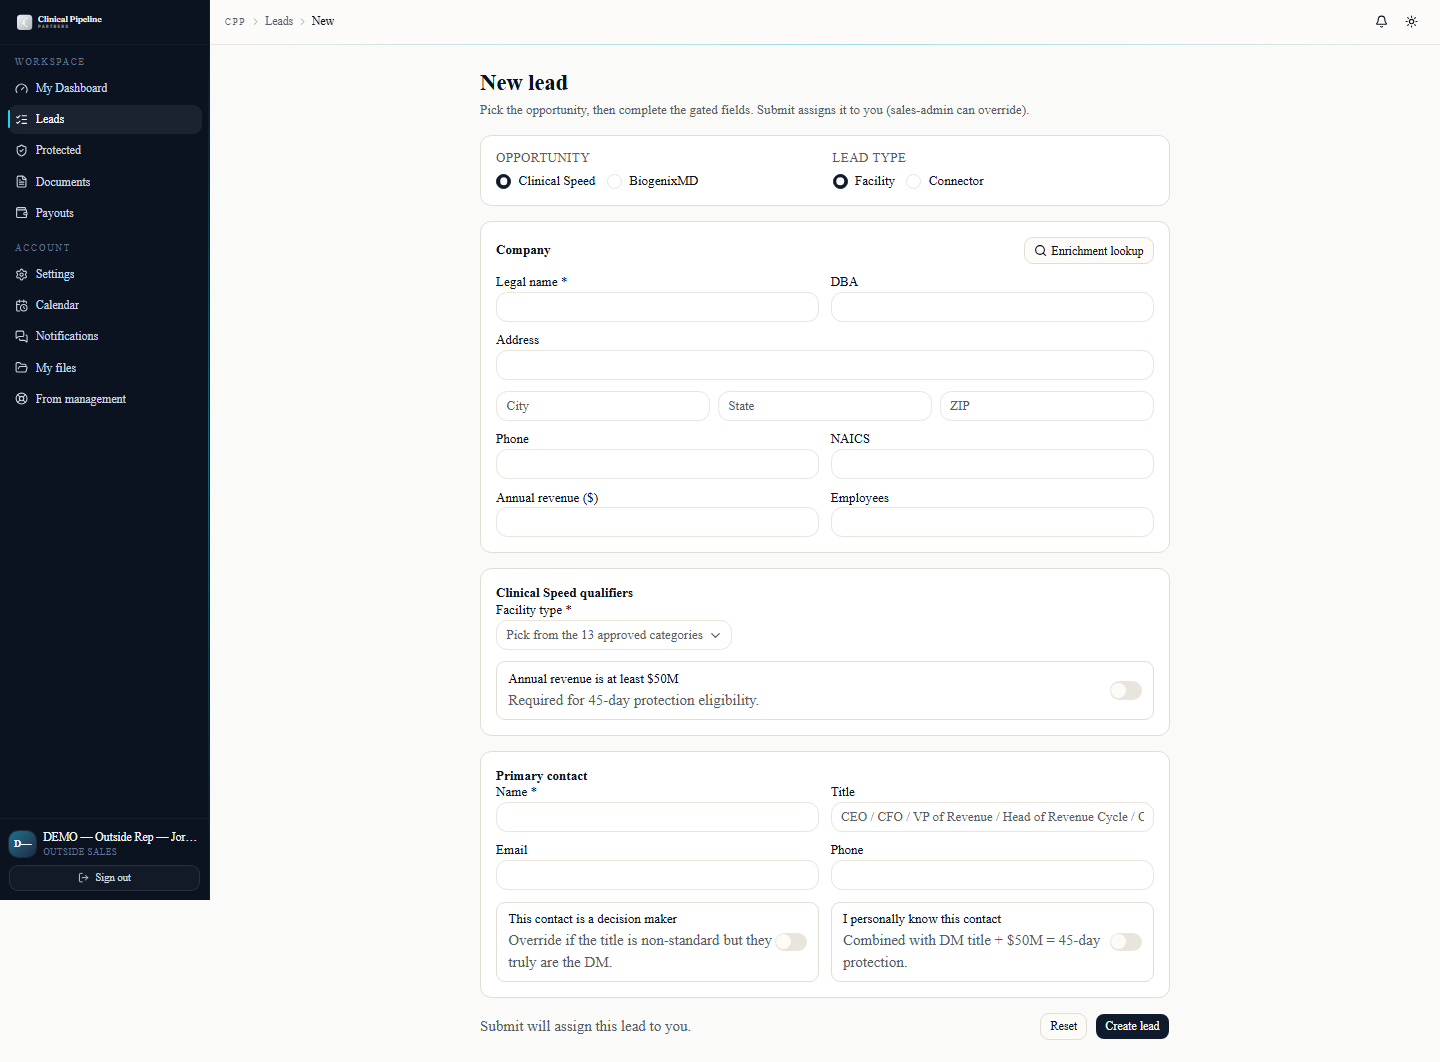Choose Connector lead type
This screenshot has height=1062, width=1440.
click(913, 181)
